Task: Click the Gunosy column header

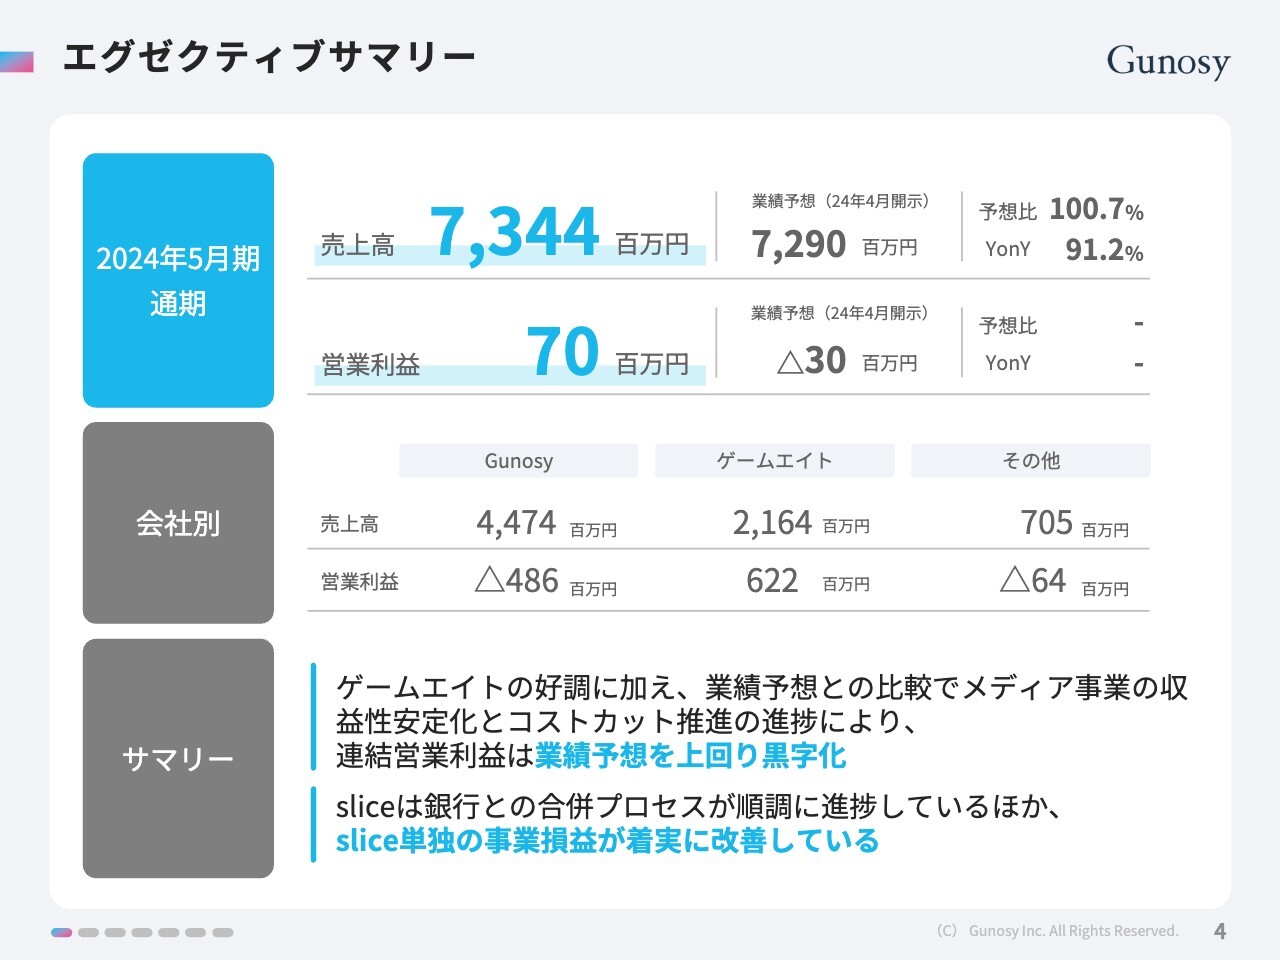Action: pos(518,461)
